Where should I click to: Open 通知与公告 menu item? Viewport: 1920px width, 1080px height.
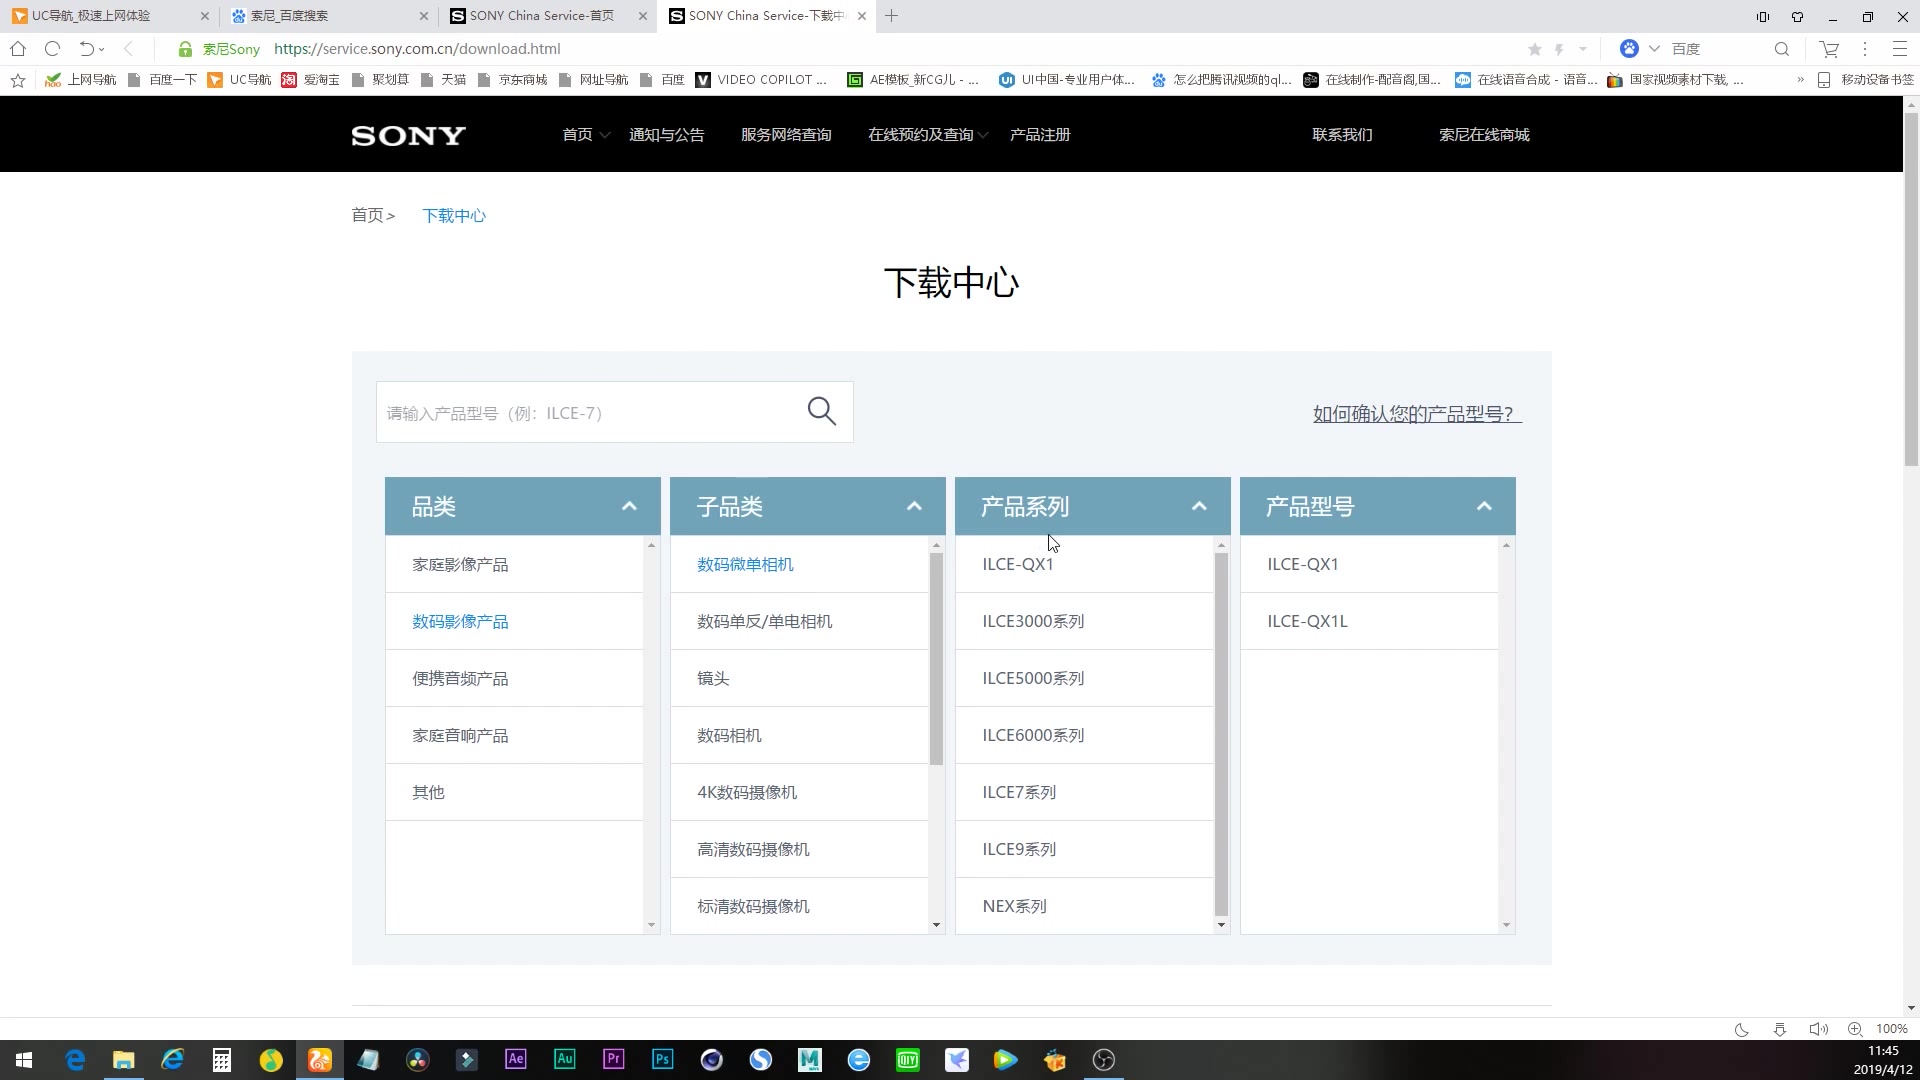[x=666, y=135]
